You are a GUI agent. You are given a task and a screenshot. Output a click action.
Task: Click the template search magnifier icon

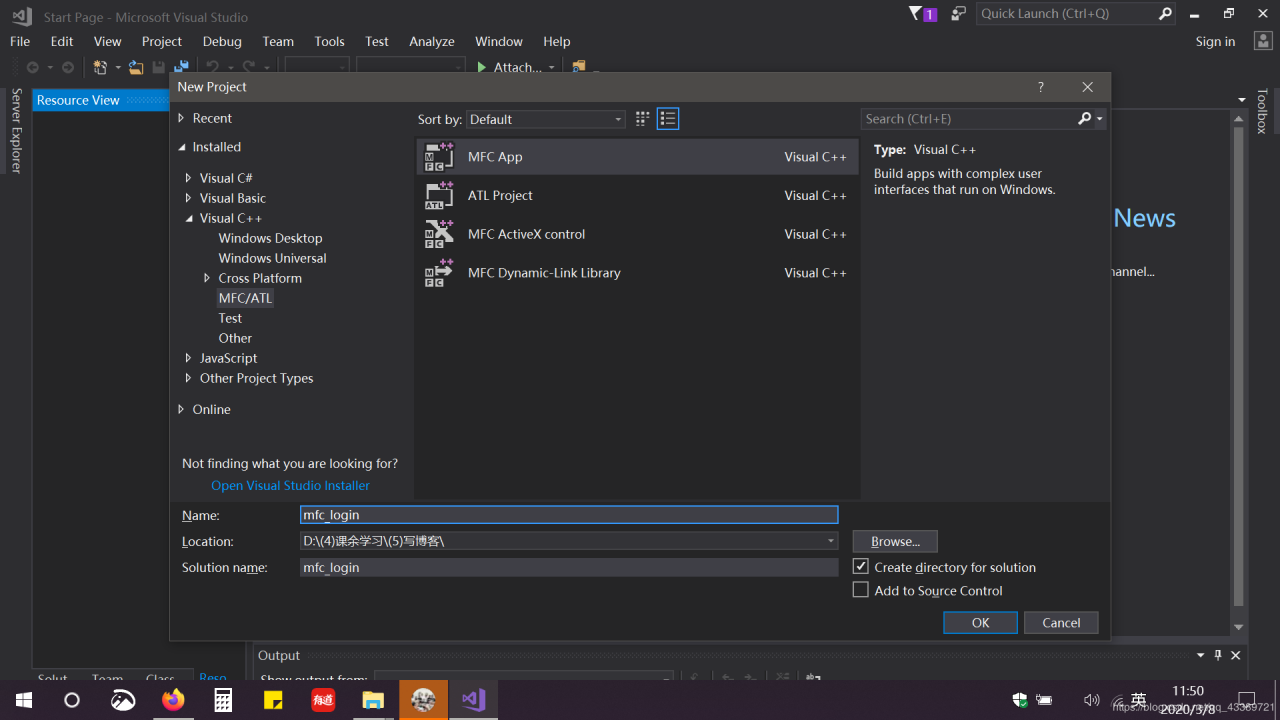(x=1085, y=119)
